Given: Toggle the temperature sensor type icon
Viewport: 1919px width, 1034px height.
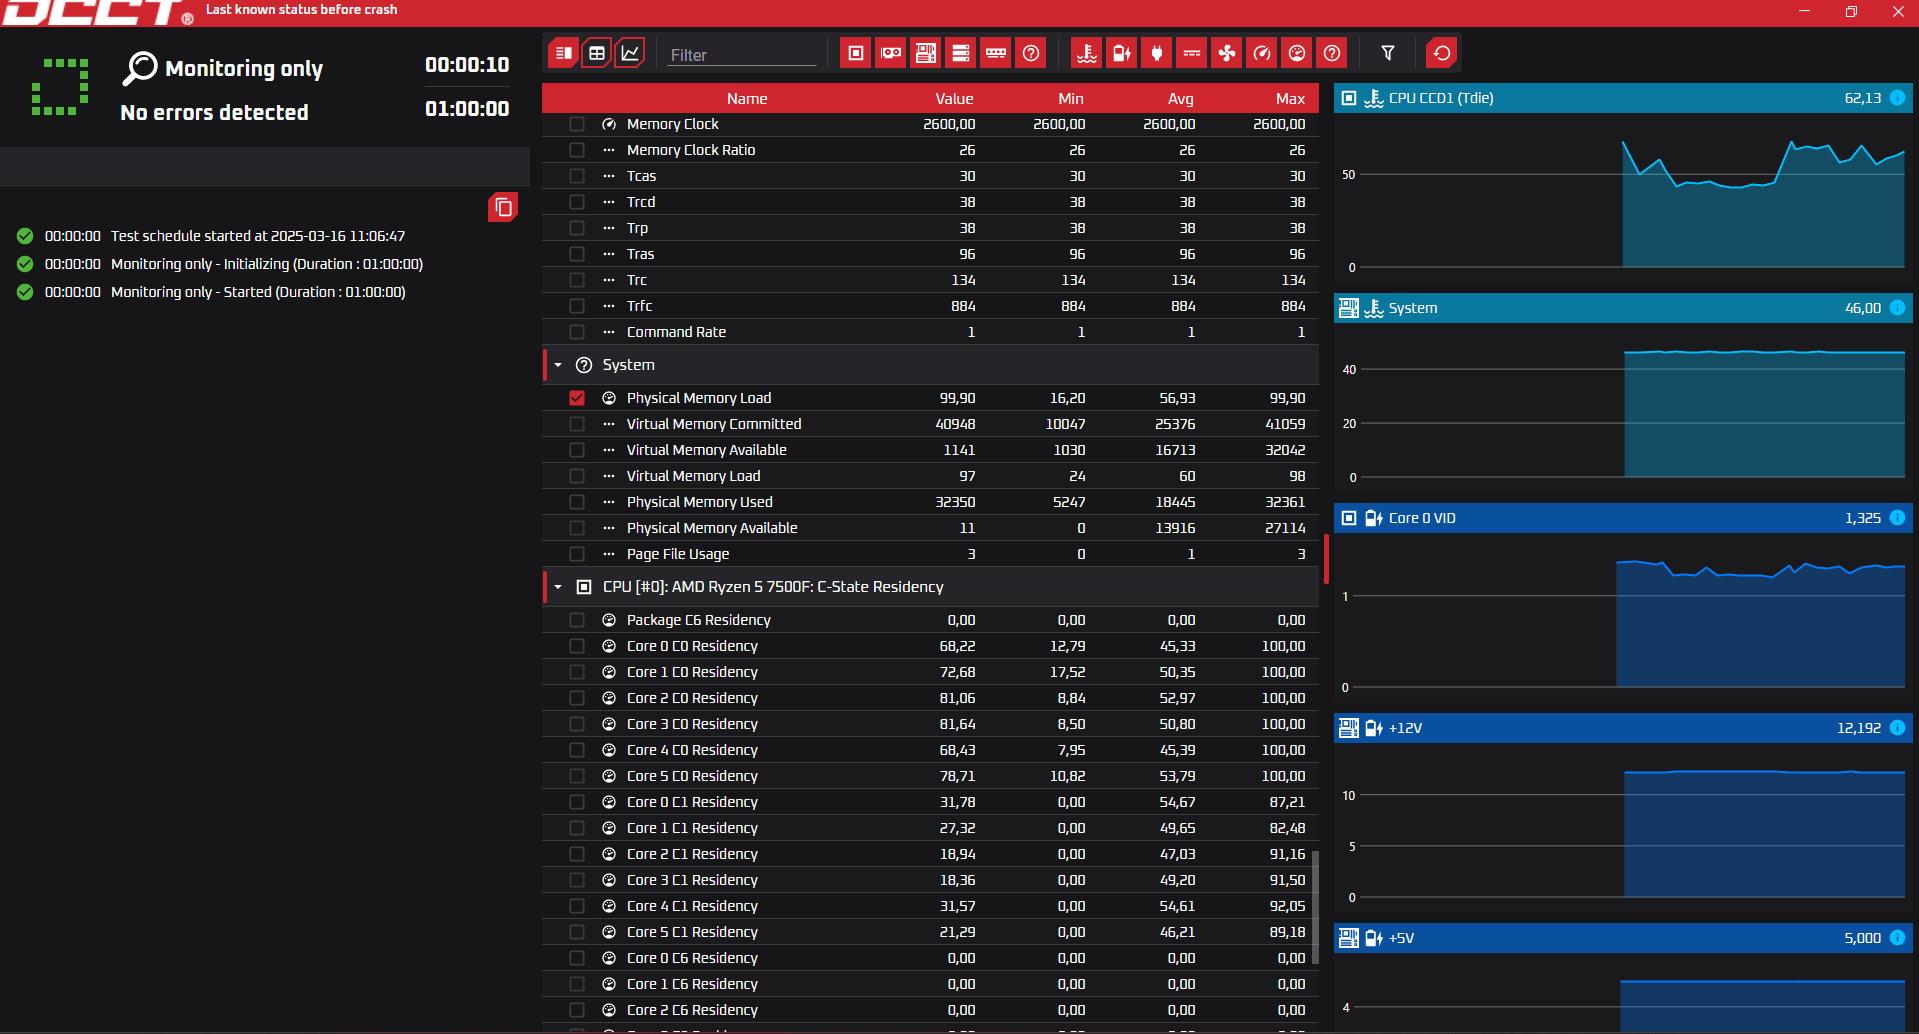Looking at the screenshot, I should 1087,53.
